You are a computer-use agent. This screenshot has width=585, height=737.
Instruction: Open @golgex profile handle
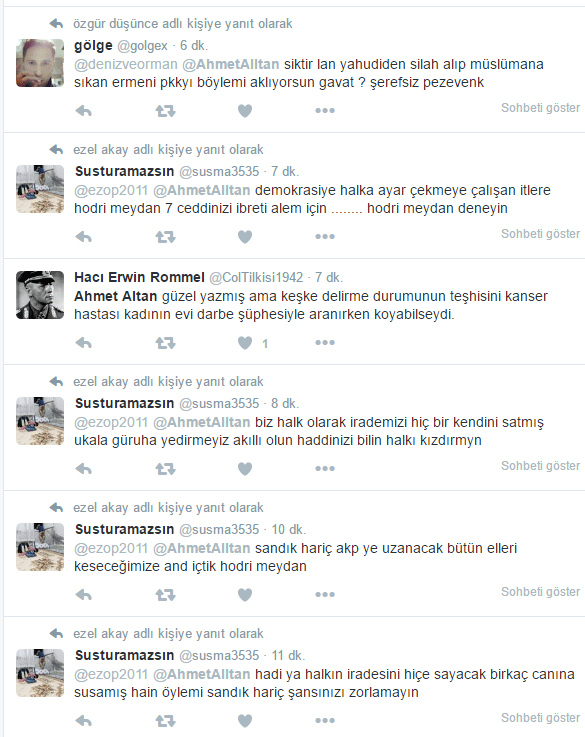[142, 46]
